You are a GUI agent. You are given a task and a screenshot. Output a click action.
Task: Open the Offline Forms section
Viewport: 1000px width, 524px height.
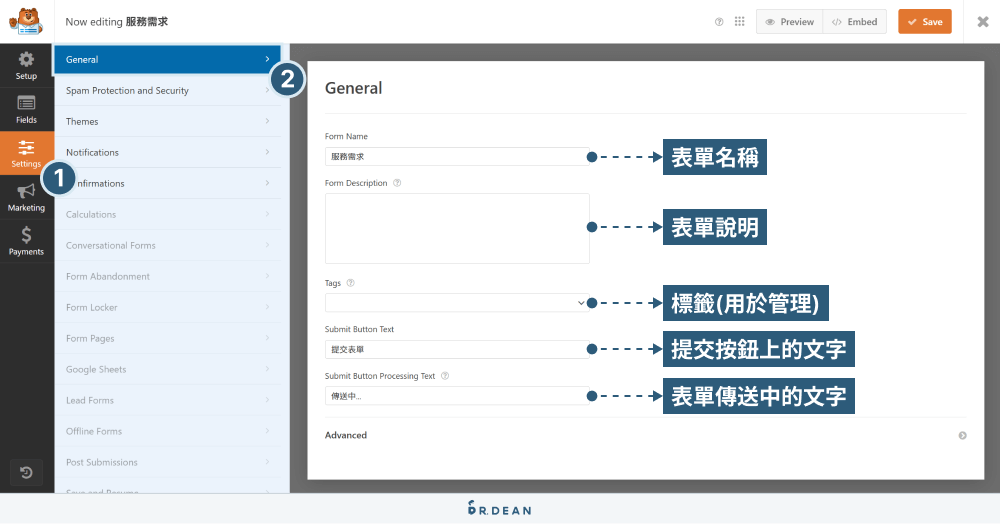tap(168, 432)
